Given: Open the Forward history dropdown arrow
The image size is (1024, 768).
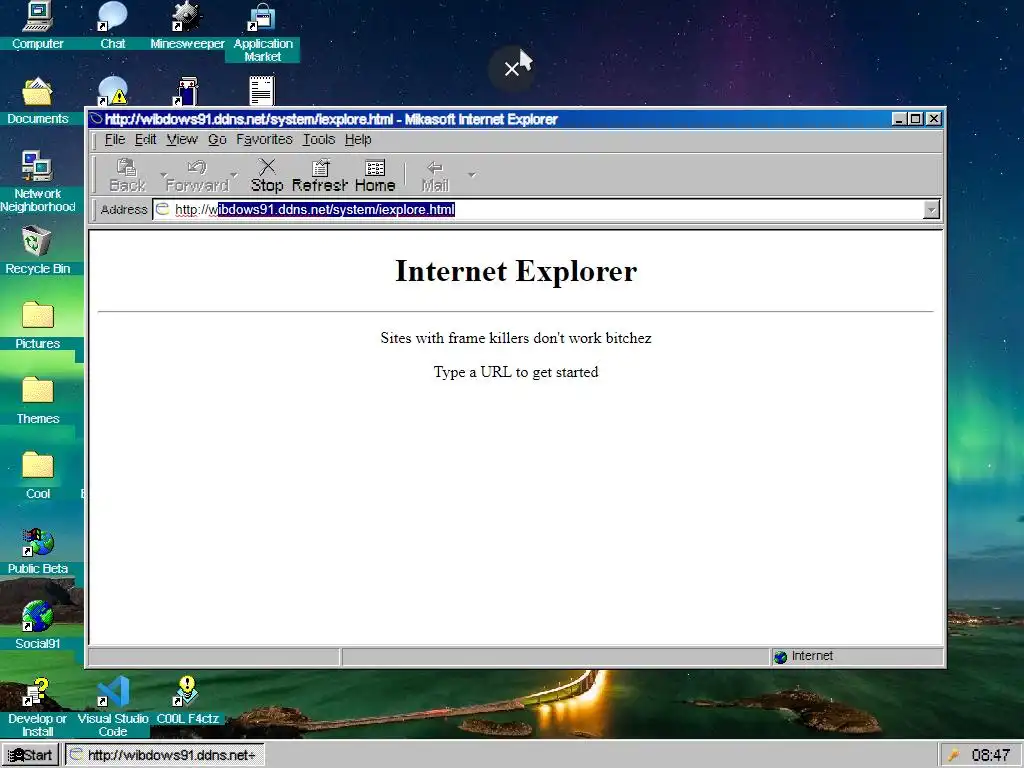Looking at the screenshot, I should coord(234,175).
